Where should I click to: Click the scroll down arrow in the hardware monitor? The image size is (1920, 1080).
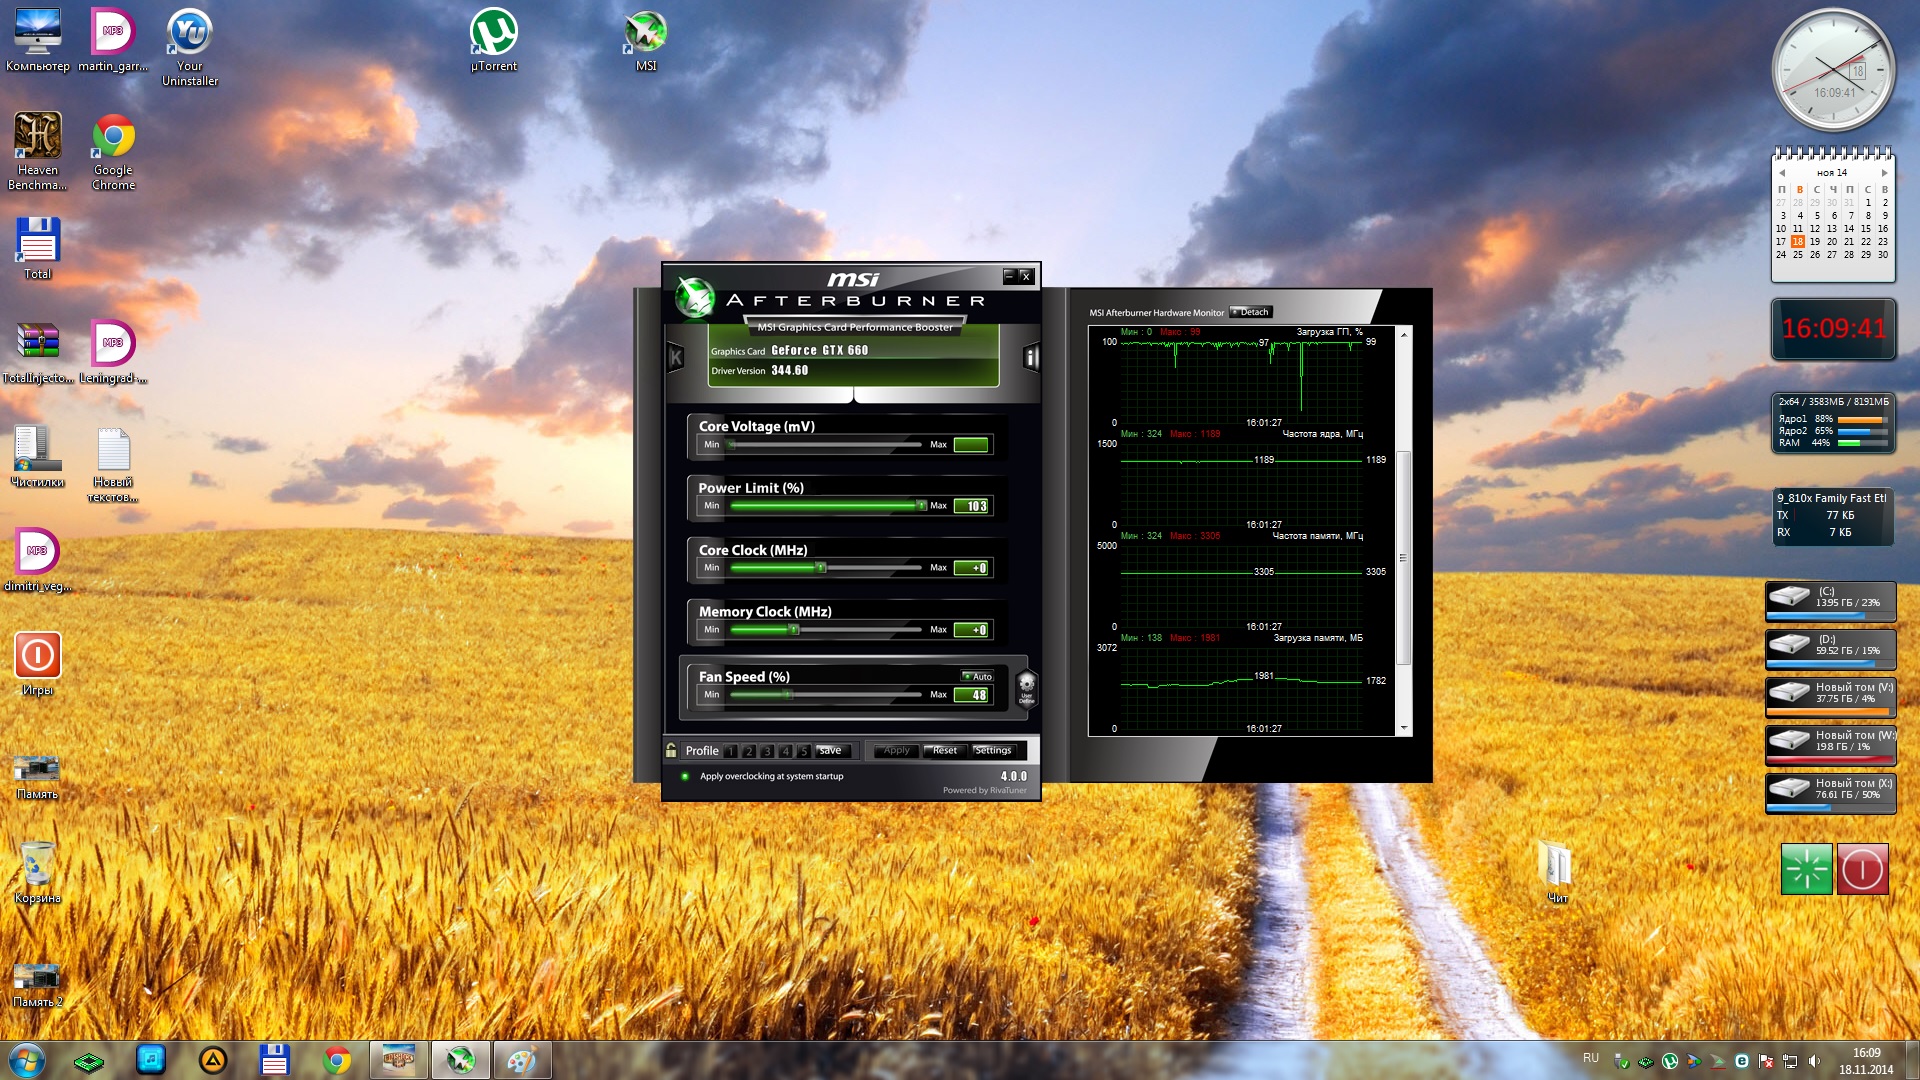click(1404, 728)
